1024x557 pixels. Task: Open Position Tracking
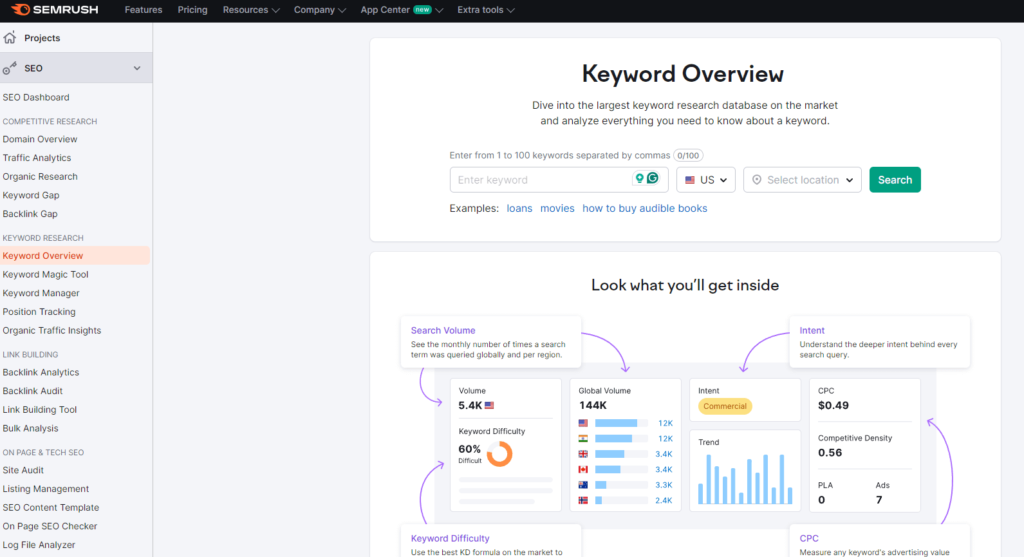[x=39, y=311]
